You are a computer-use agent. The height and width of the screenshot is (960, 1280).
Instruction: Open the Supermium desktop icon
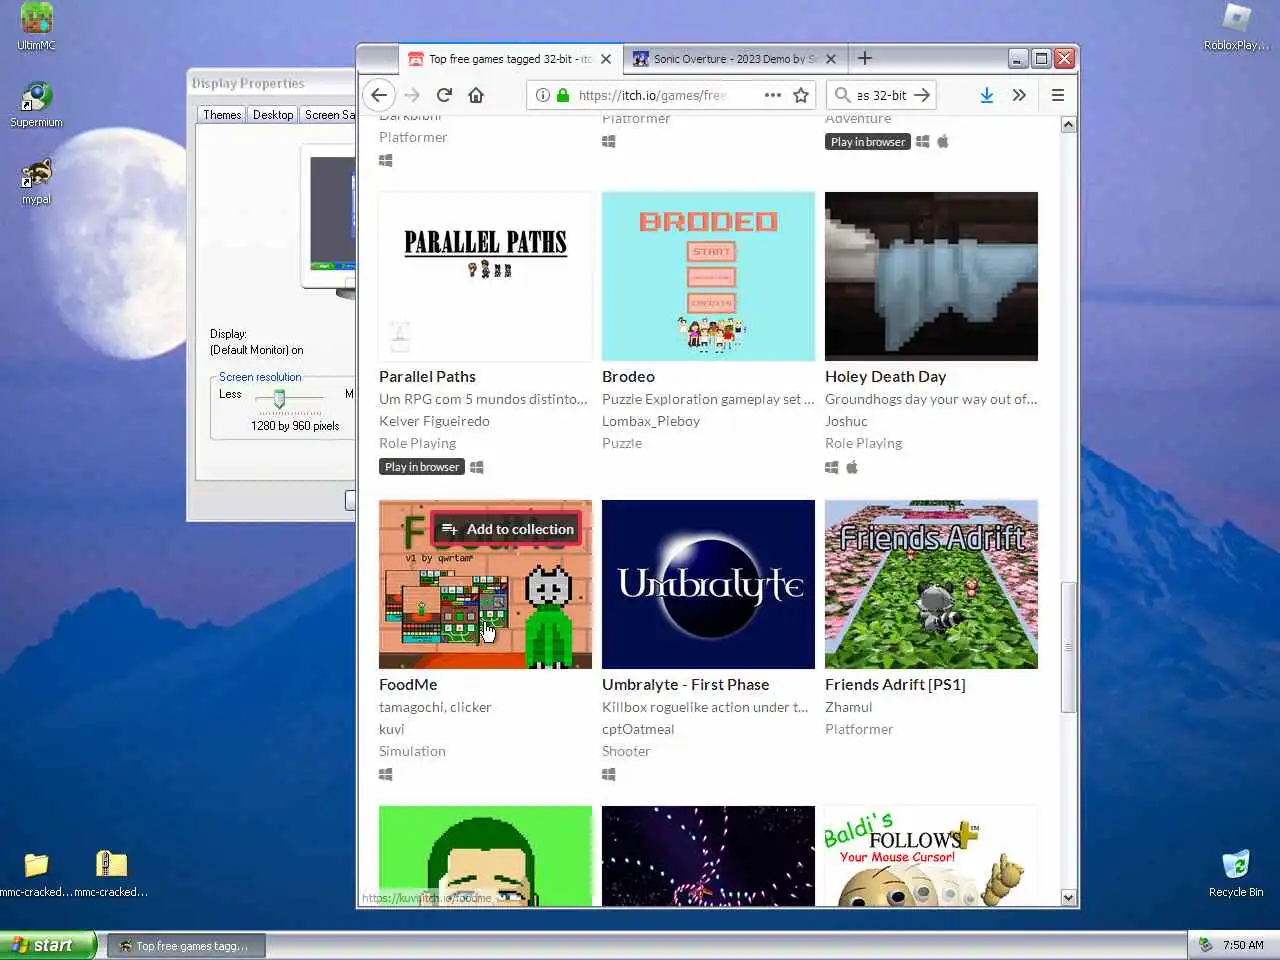click(x=36, y=105)
